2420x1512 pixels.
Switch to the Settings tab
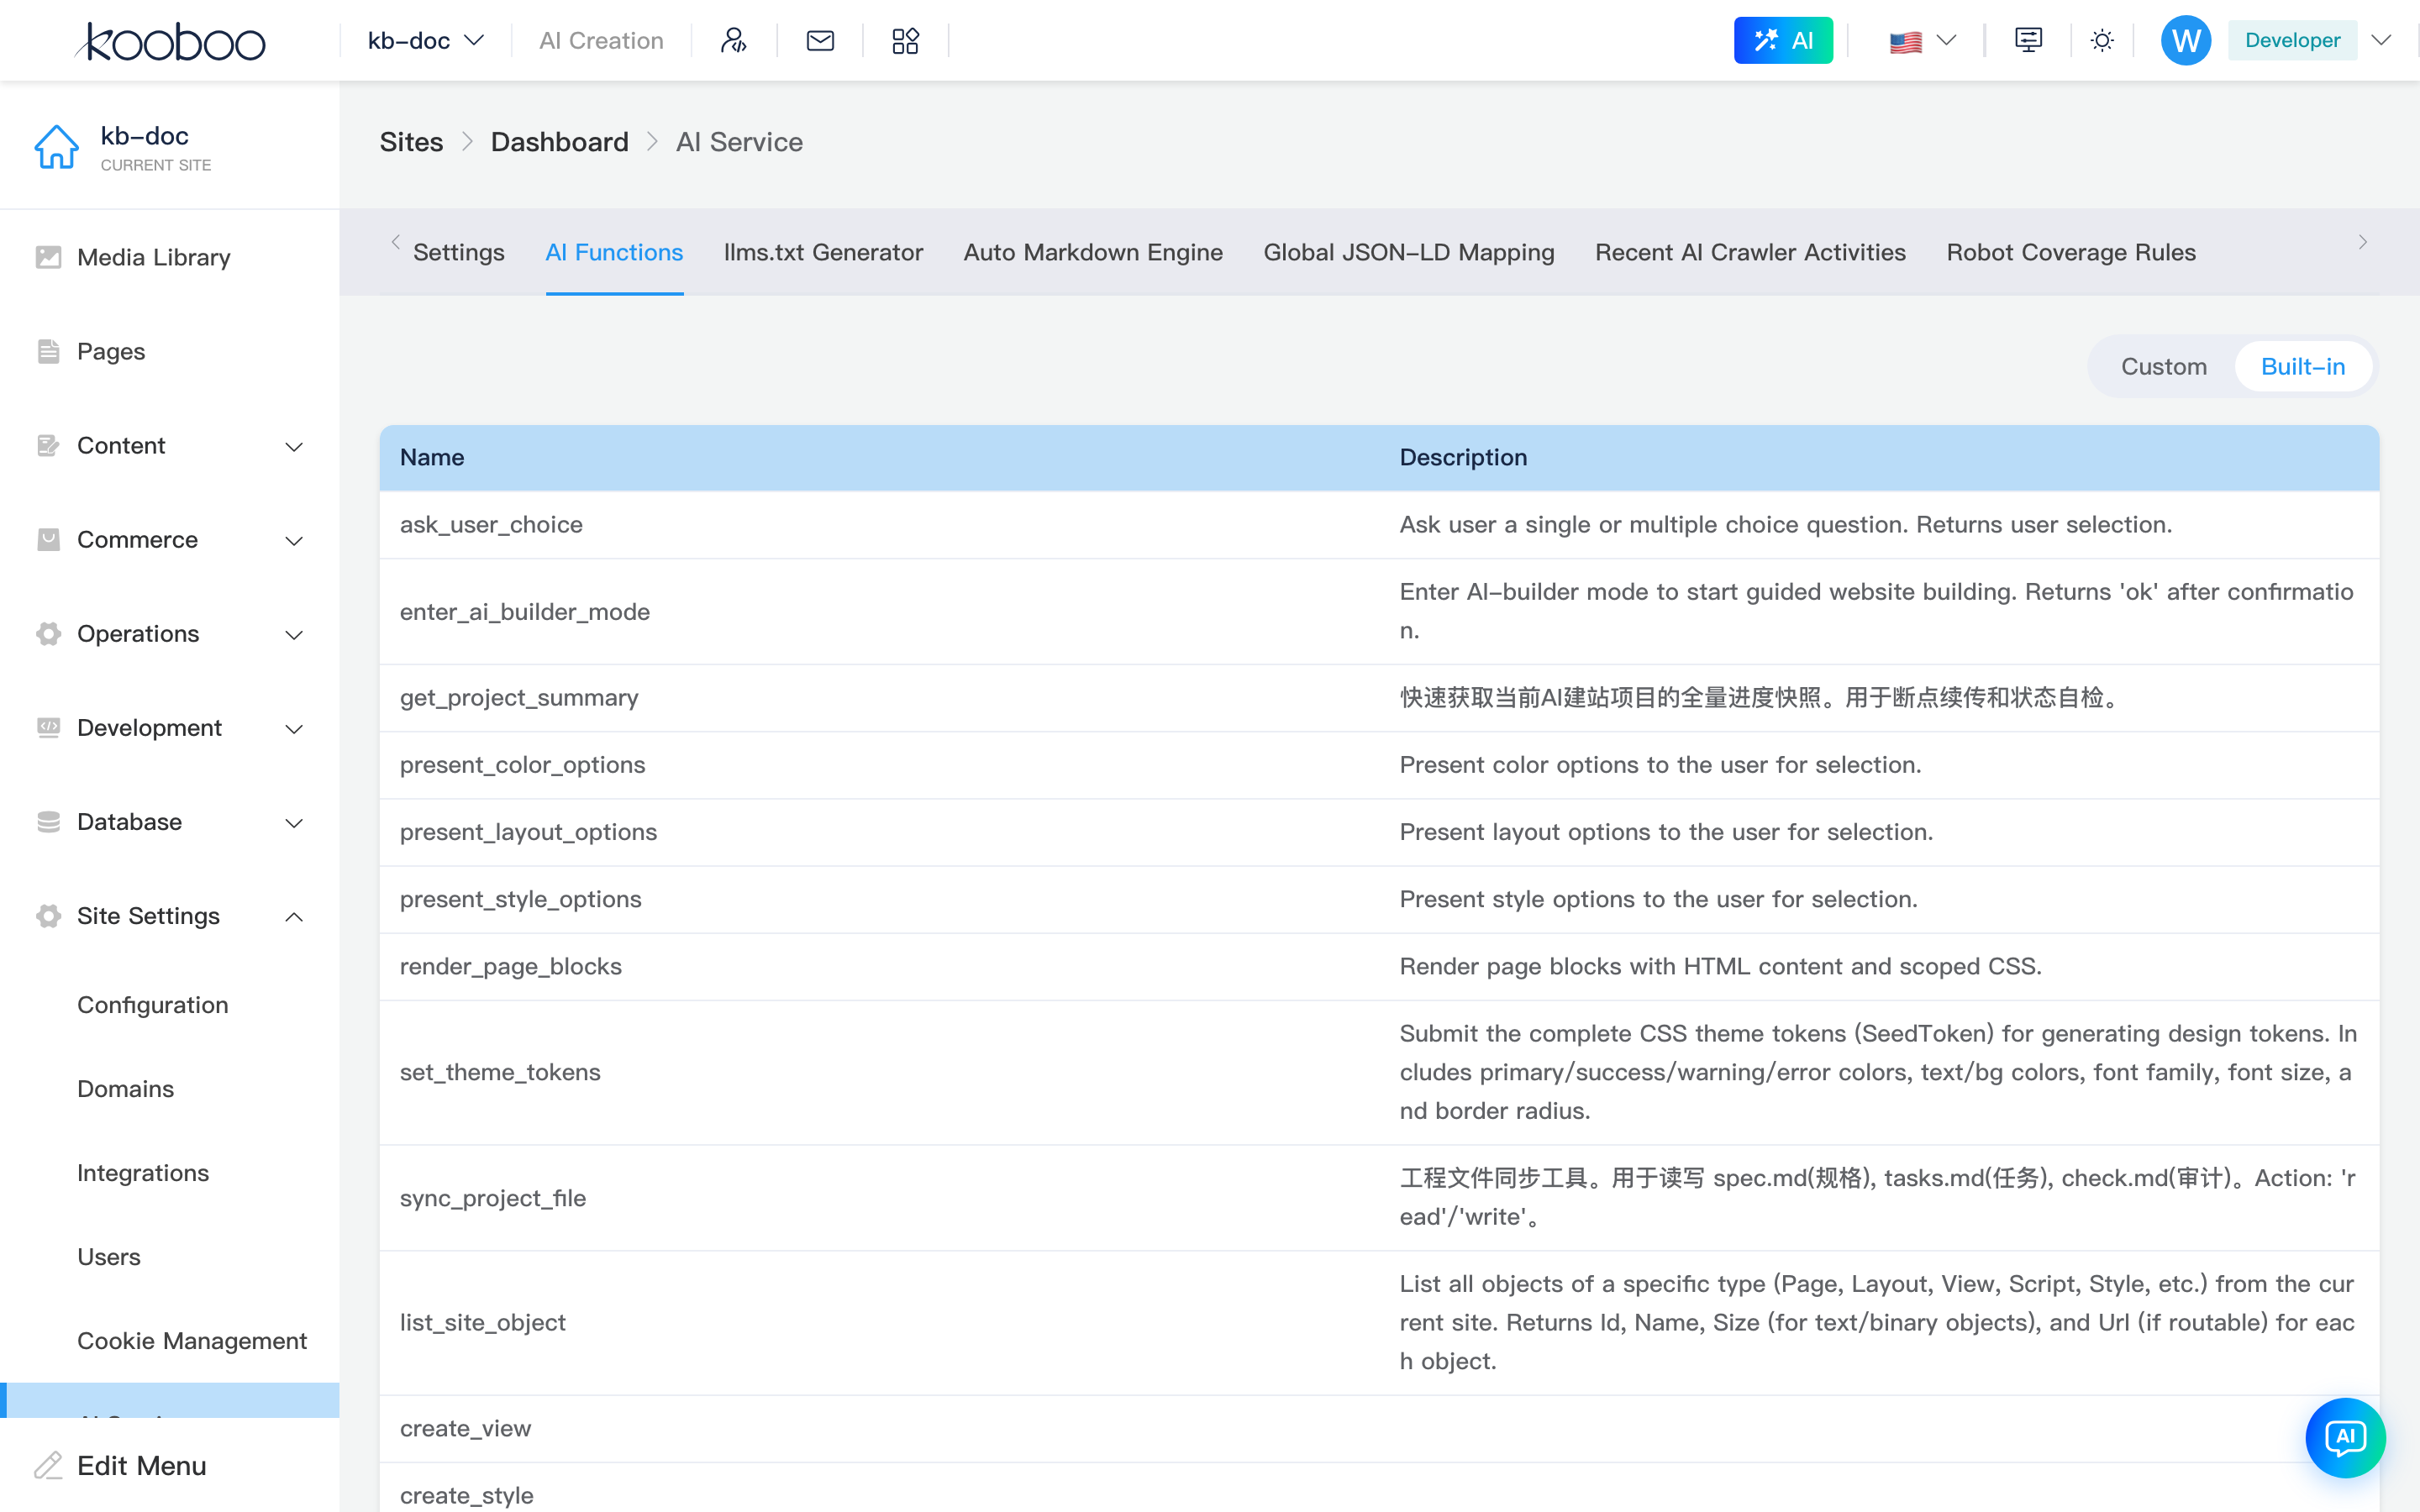[459, 252]
